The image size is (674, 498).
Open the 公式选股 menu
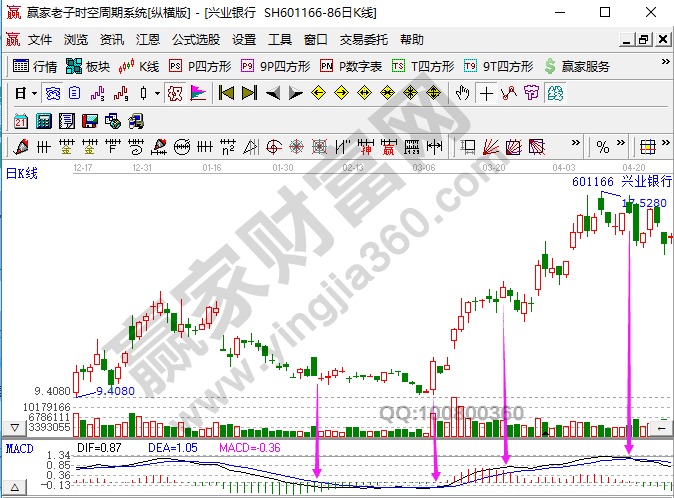pos(195,40)
